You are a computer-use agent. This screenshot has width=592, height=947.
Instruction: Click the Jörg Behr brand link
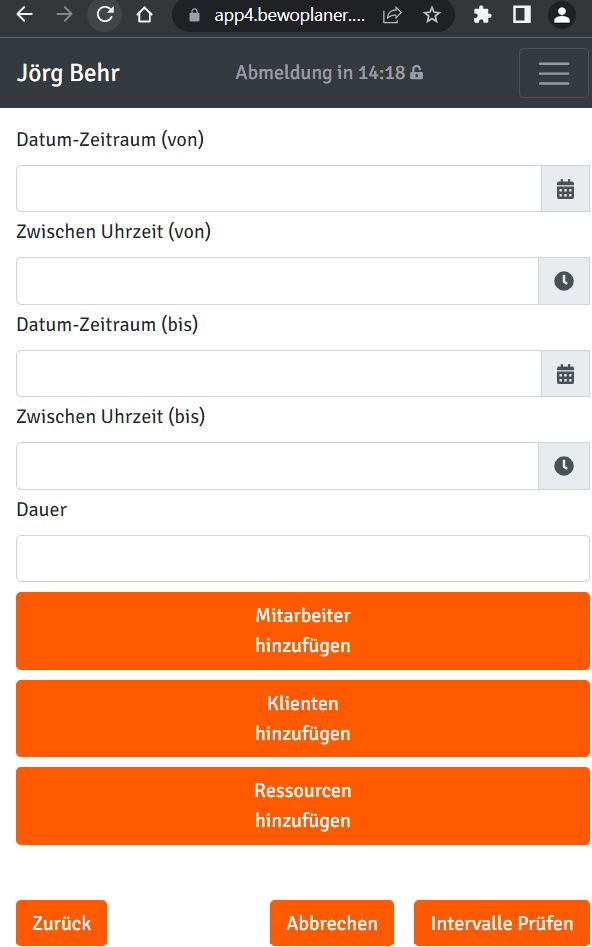(x=68, y=73)
